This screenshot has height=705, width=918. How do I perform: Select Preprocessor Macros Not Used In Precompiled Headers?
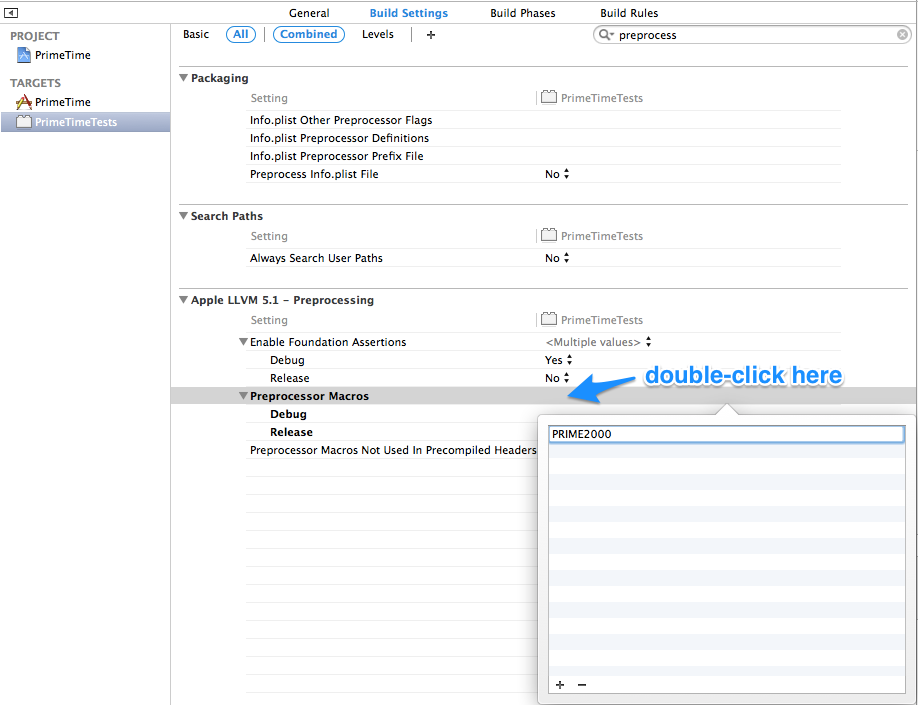coord(393,450)
